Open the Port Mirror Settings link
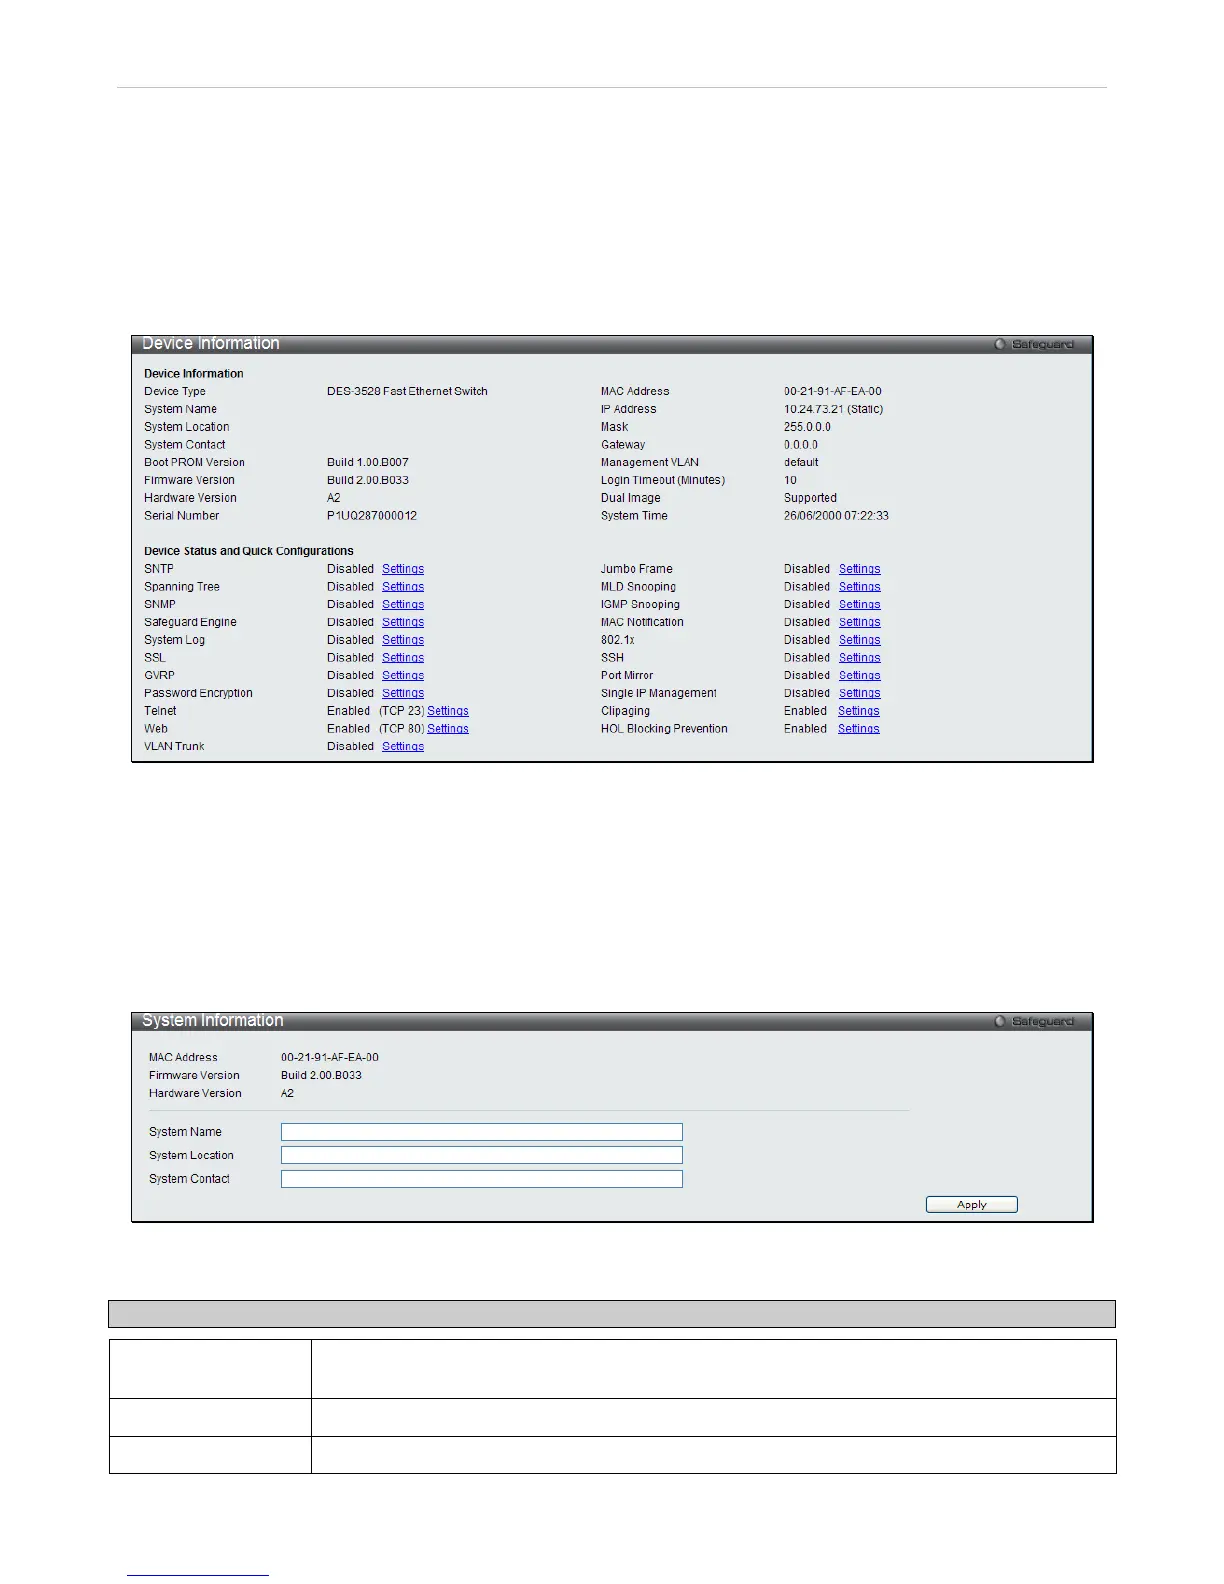 [x=860, y=676]
